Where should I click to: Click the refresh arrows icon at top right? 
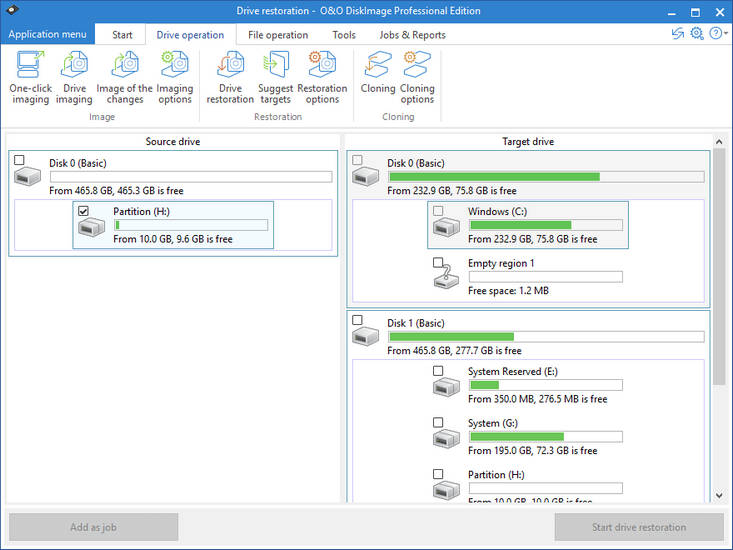point(678,34)
